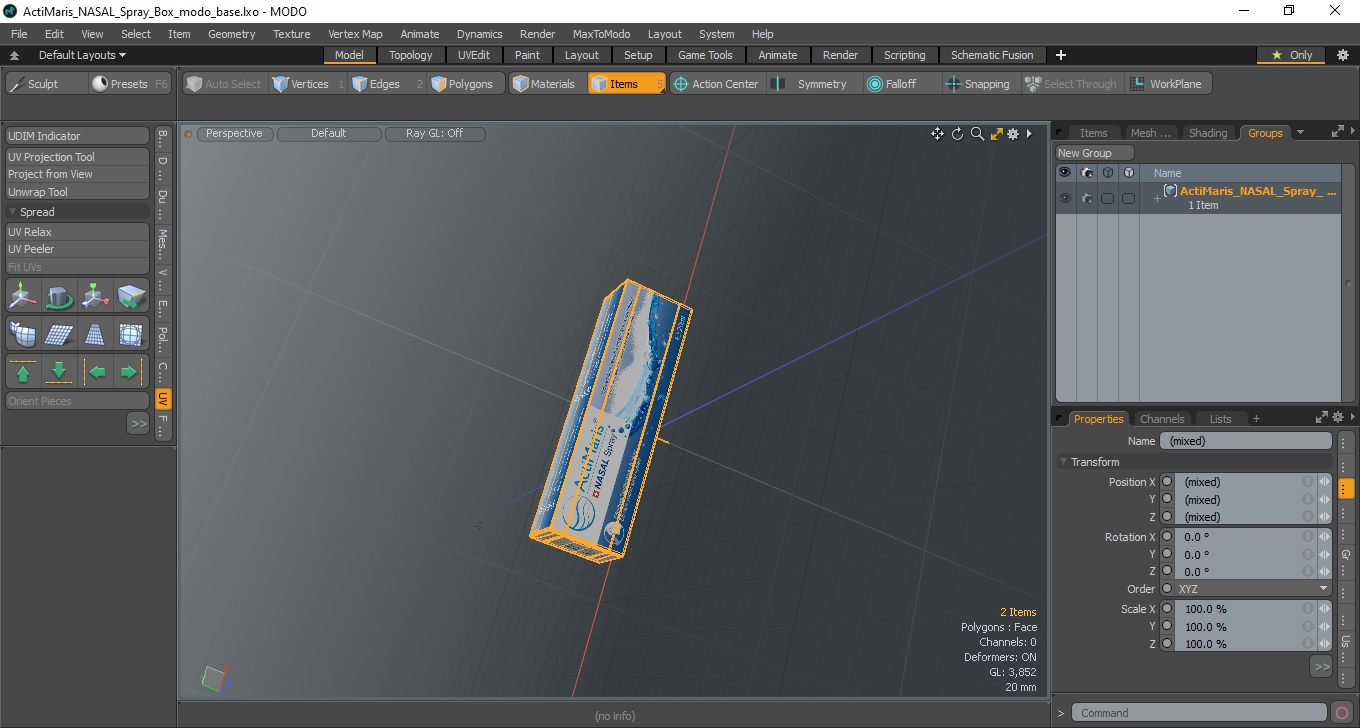Click the curved UV mesh unwrap icon
The width and height of the screenshot is (1360, 728).
coord(23,334)
